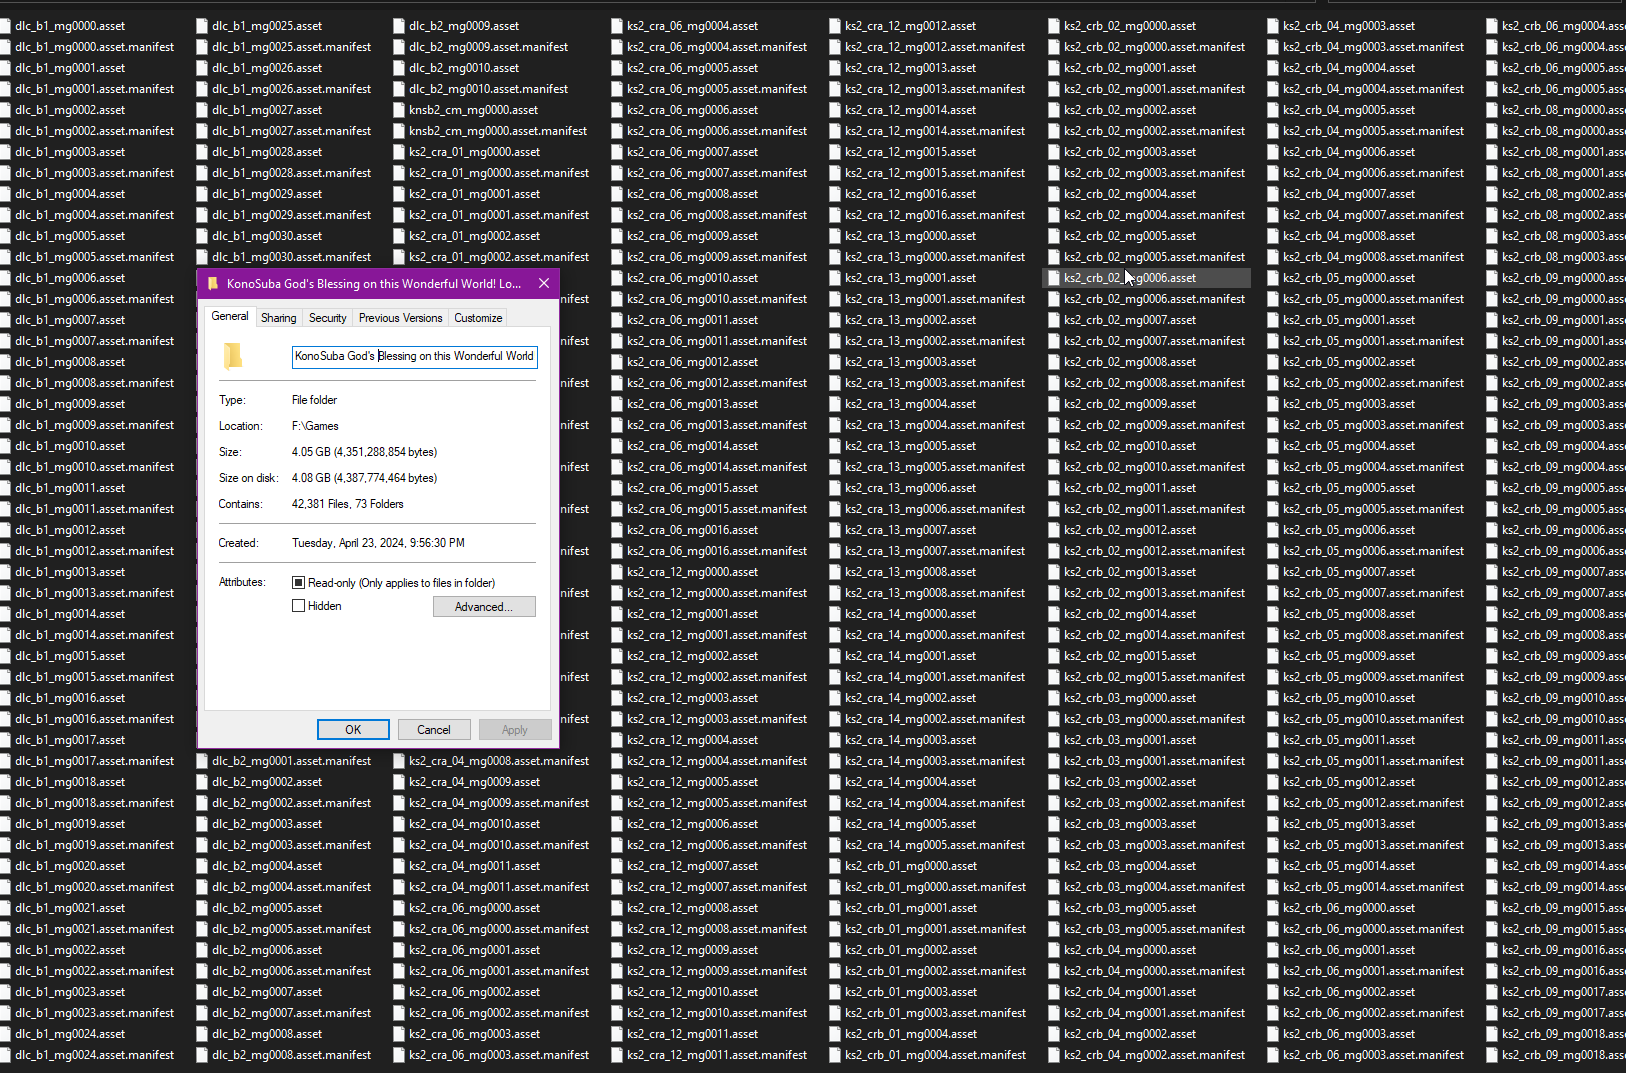Select file dlc_b1_mg0021.asset.manifest
Image resolution: width=1626 pixels, height=1073 pixels.
click(x=94, y=929)
